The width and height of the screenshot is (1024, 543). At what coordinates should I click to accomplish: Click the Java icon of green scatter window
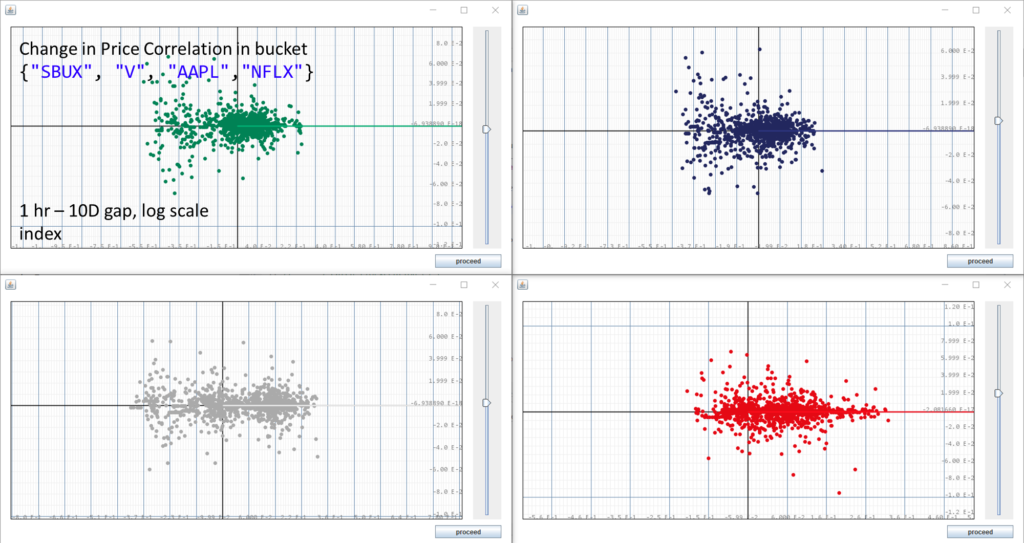(10, 10)
